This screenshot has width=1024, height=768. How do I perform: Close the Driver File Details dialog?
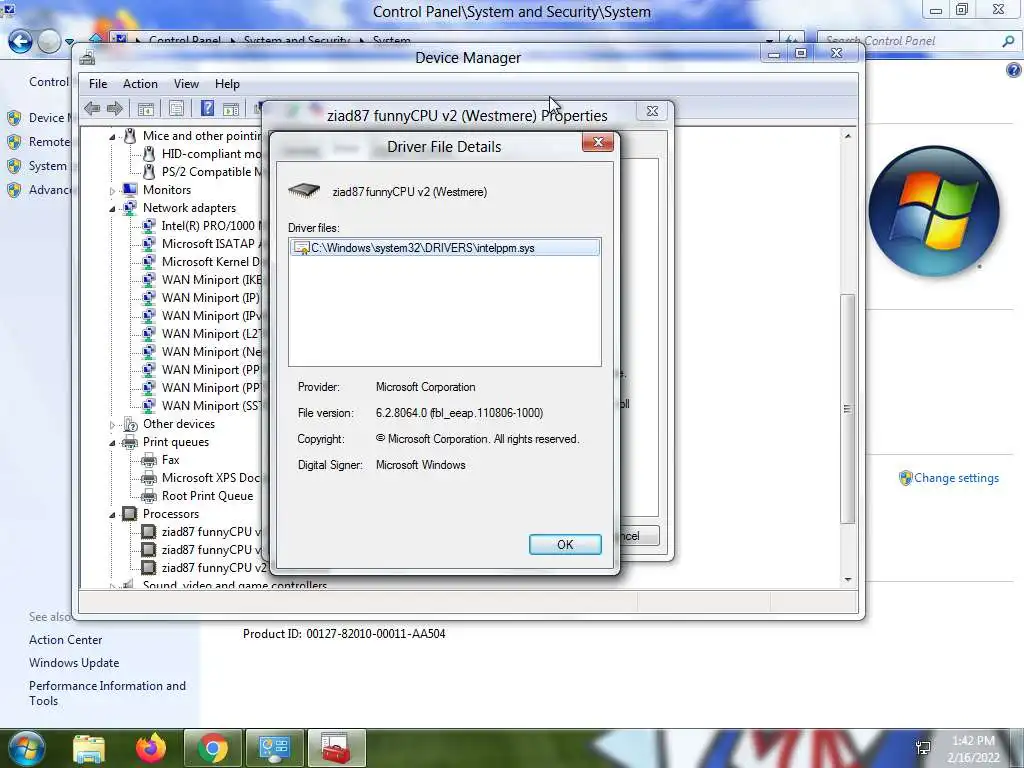[598, 142]
